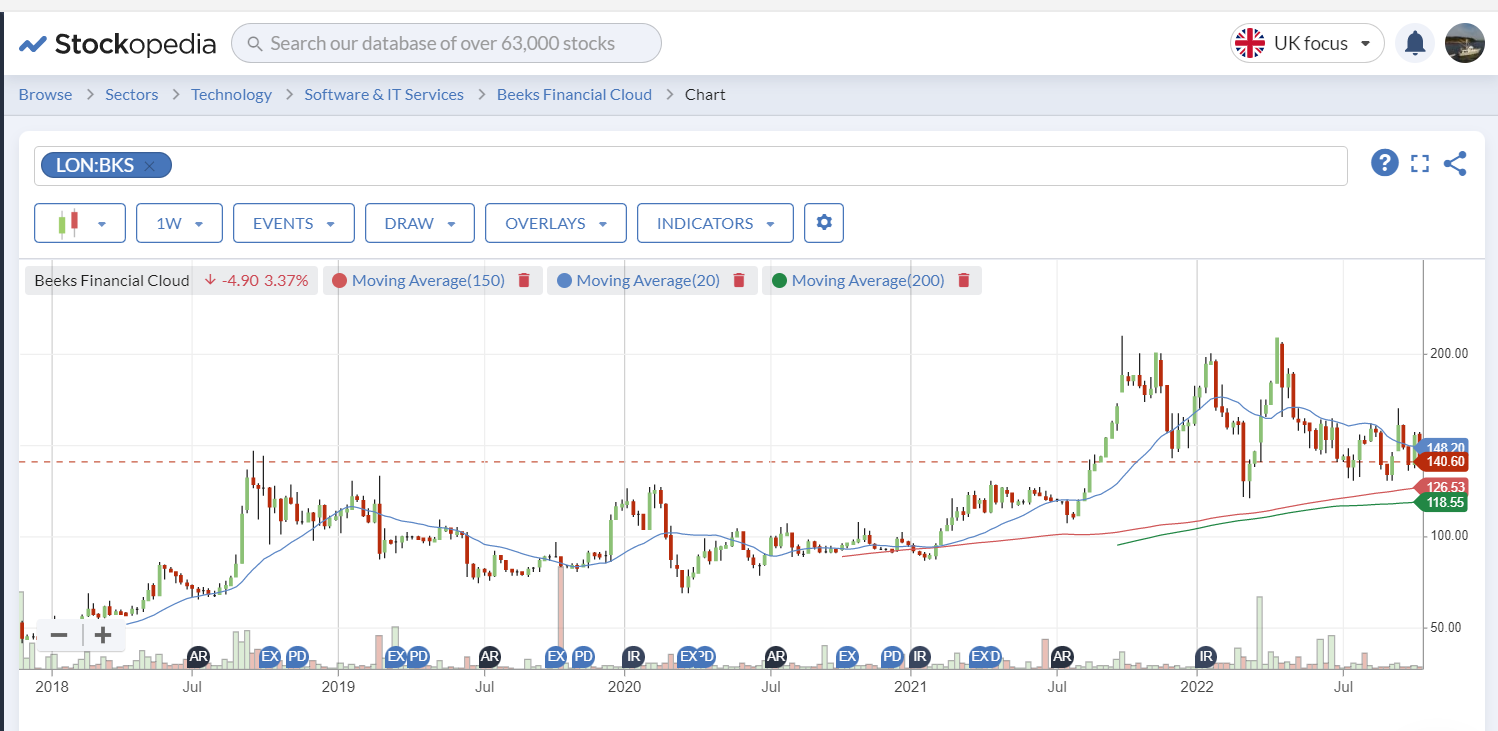Click the IR event marker at 2020
Screen dimensions: 1498x731
coord(632,657)
